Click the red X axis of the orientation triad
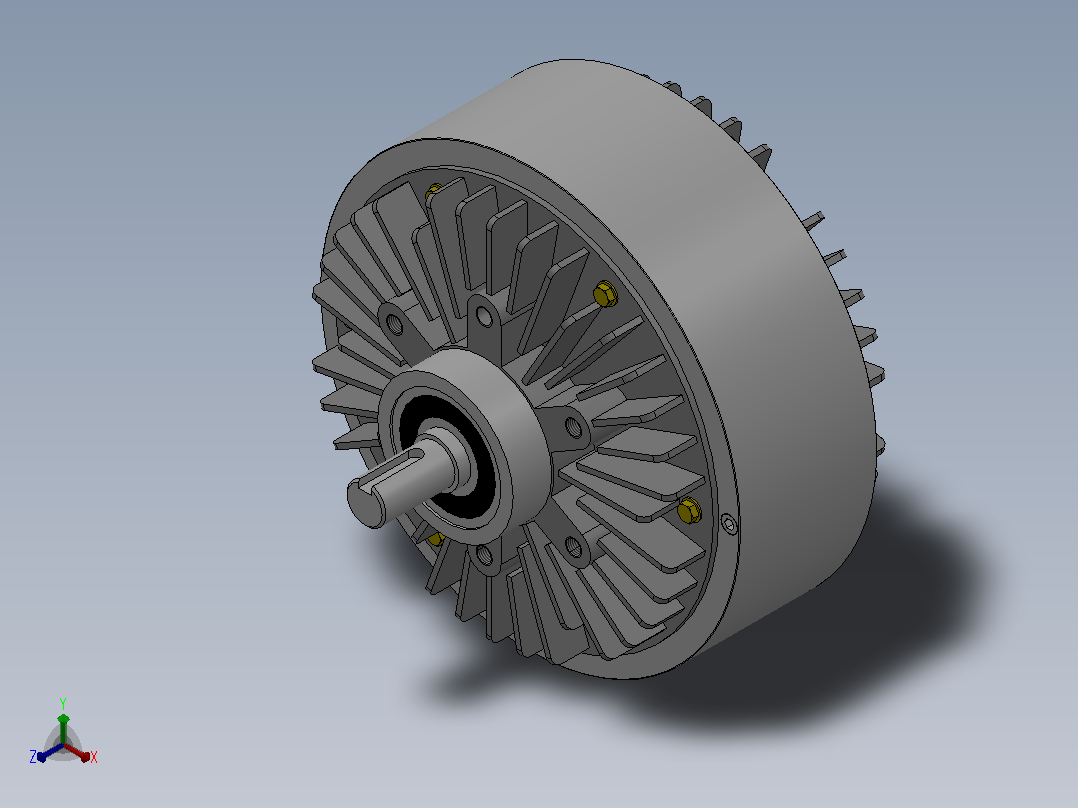This screenshot has width=1078, height=808. click(79, 752)
